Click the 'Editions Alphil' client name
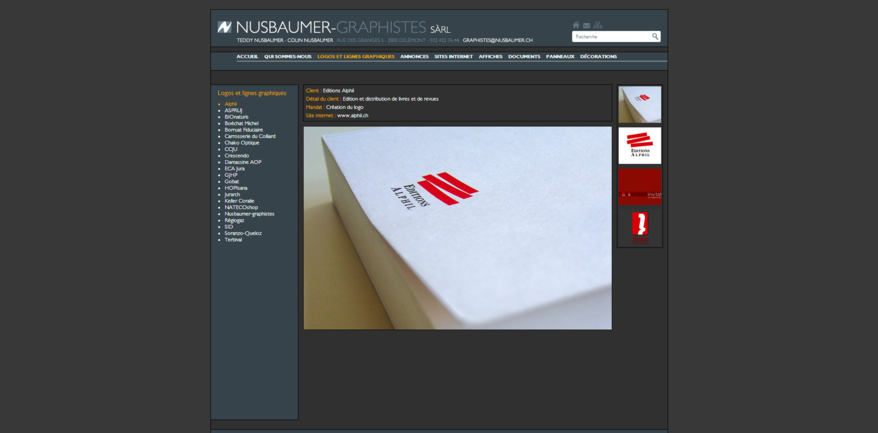The width and height of the screenshot is (878, 433). point(338,90)
